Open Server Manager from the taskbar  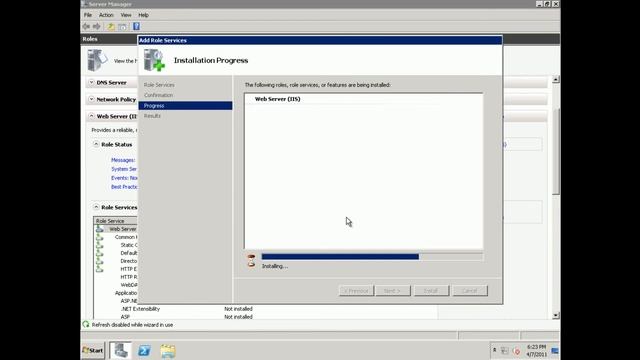point(120,351)
